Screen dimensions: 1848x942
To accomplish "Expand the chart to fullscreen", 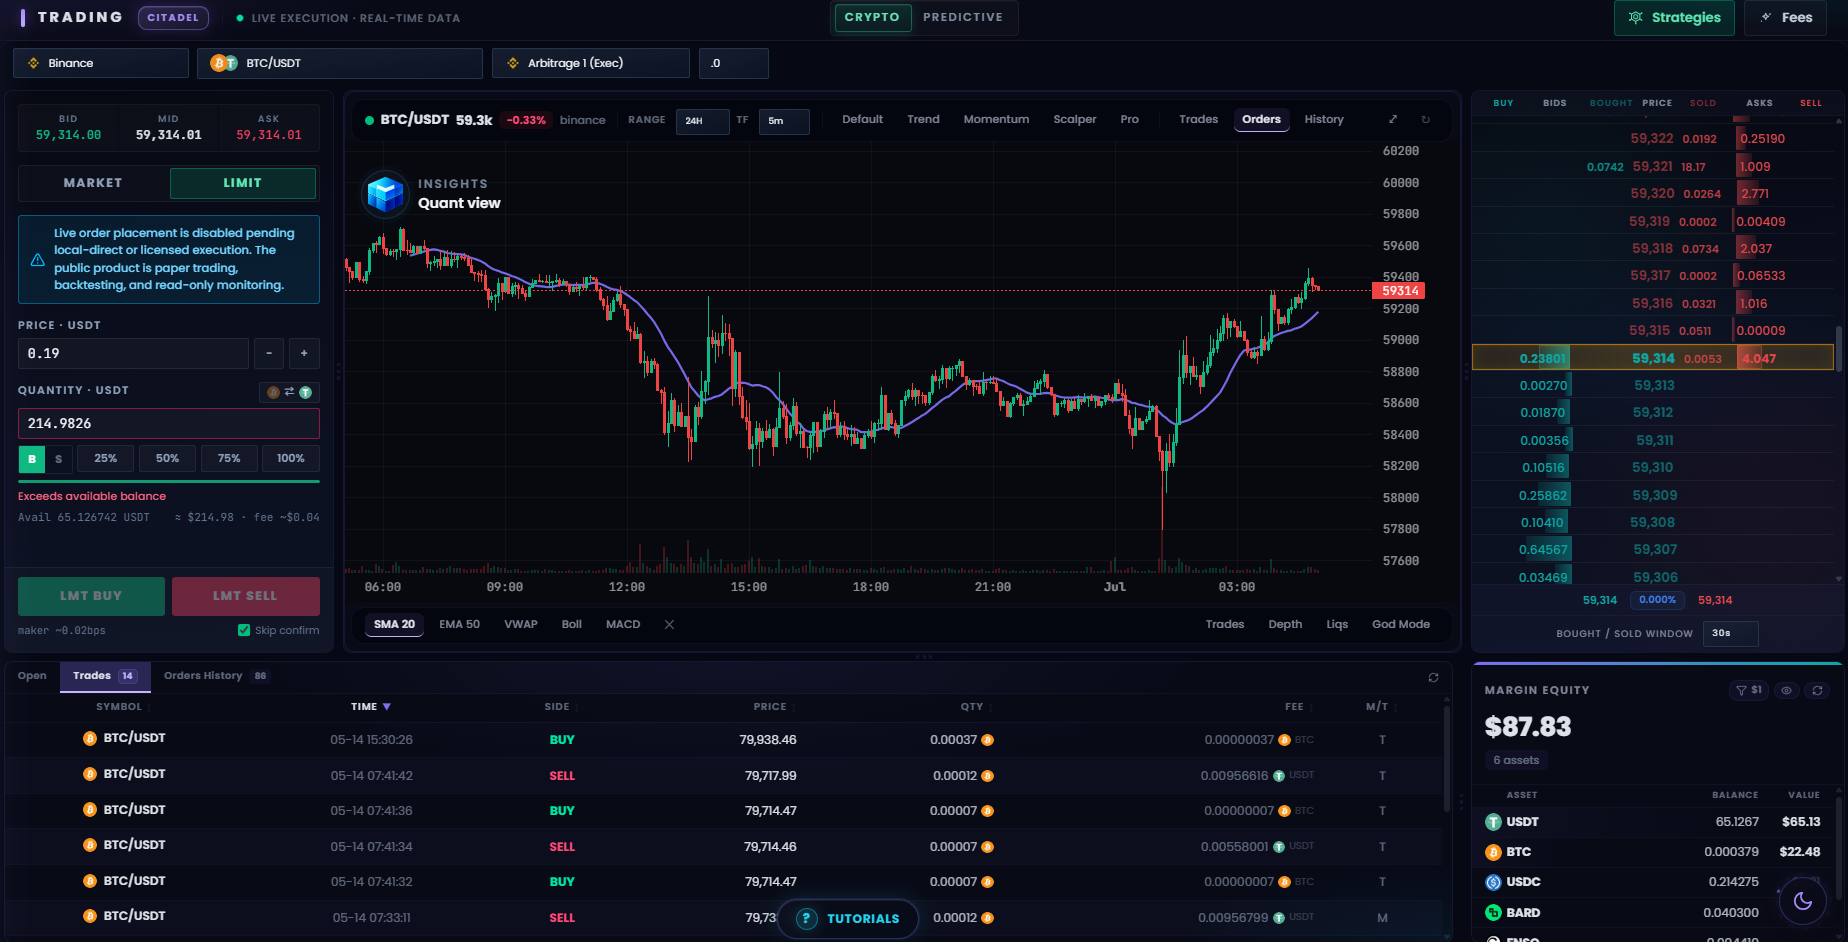I will (x=1392, y=119).
